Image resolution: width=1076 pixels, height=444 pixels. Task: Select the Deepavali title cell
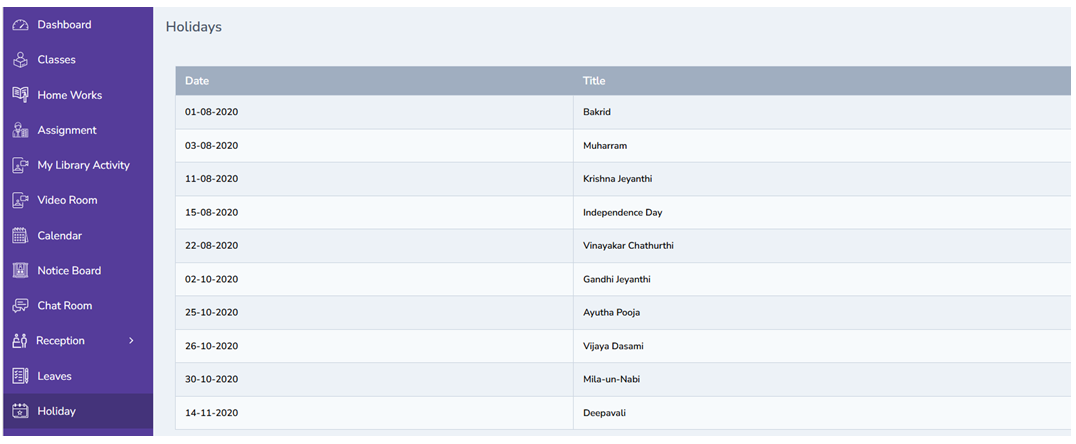tap(605, 413)
